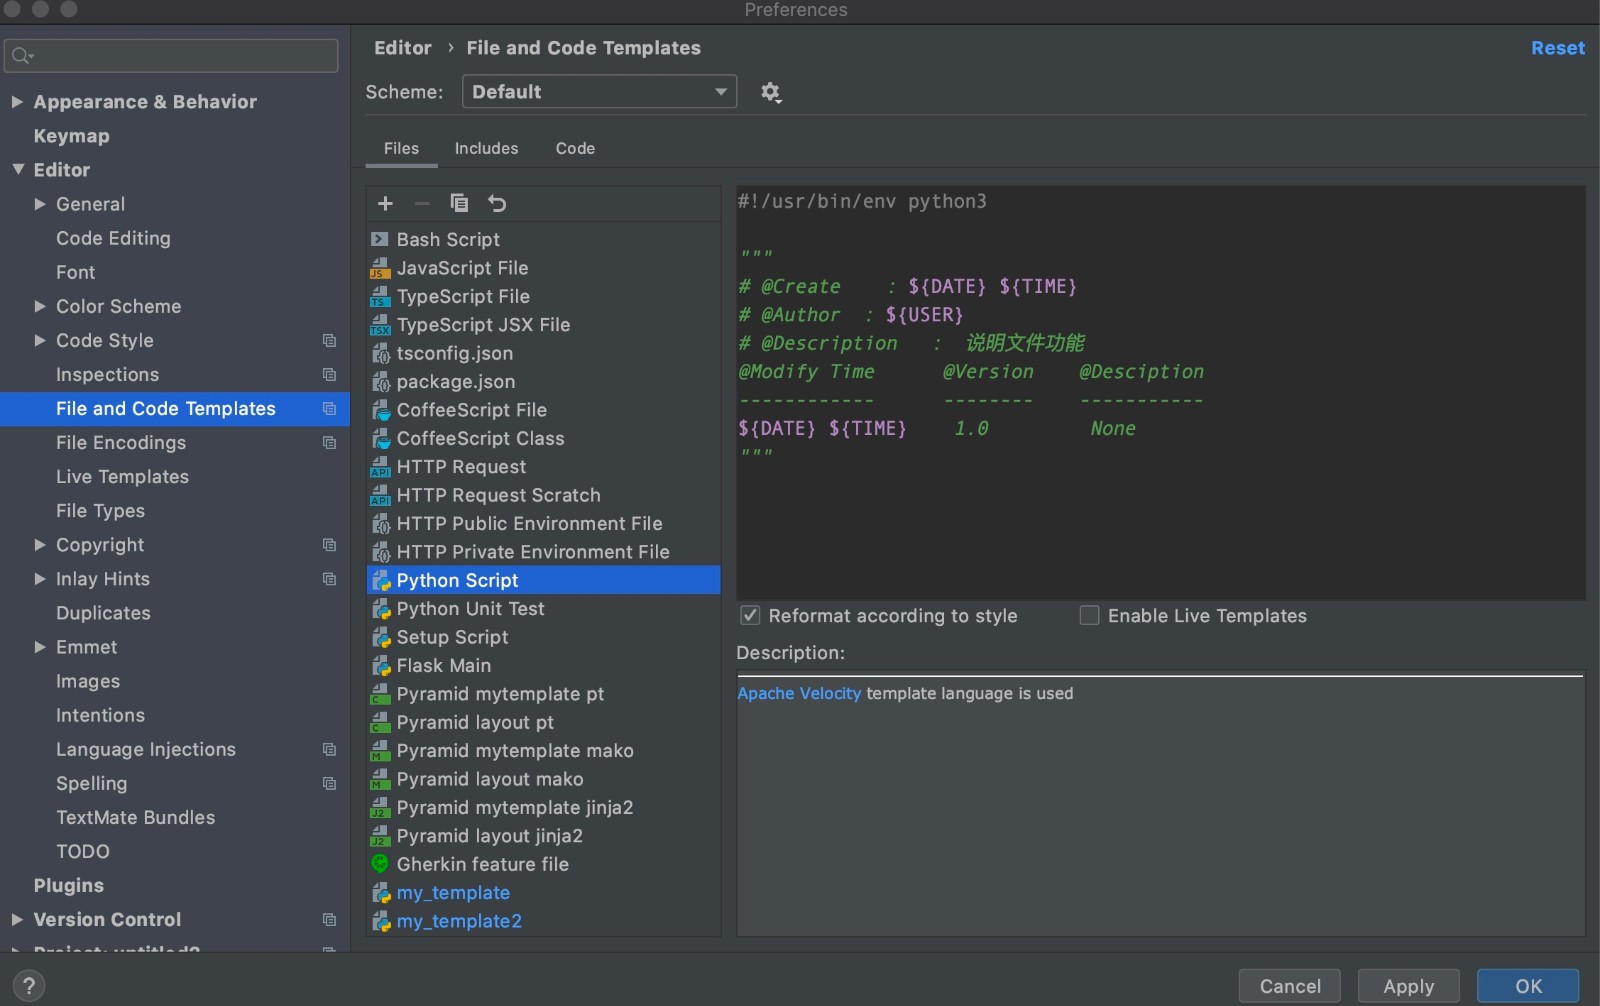Image resolution: width=1600 pixels, height=1006 pixels.
Task: Open the TODO settings page
Action: [83, 852]
